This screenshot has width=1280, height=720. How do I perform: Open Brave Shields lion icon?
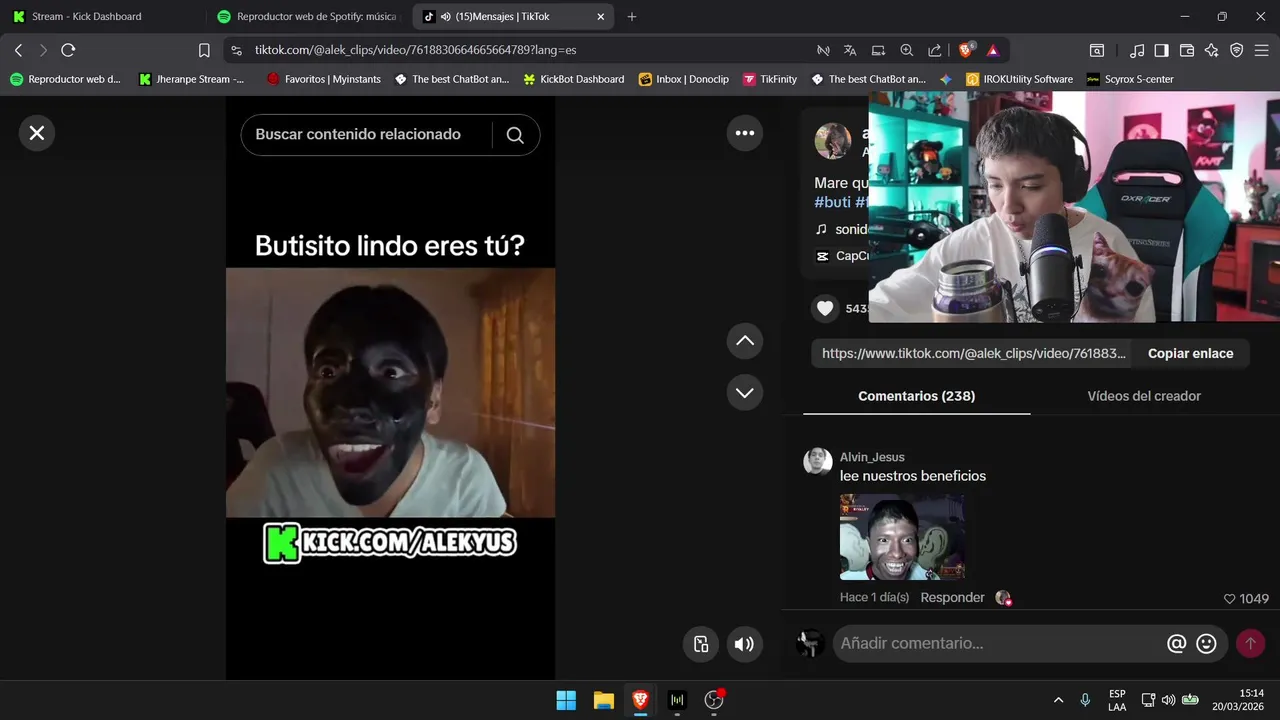click(966, 50)
